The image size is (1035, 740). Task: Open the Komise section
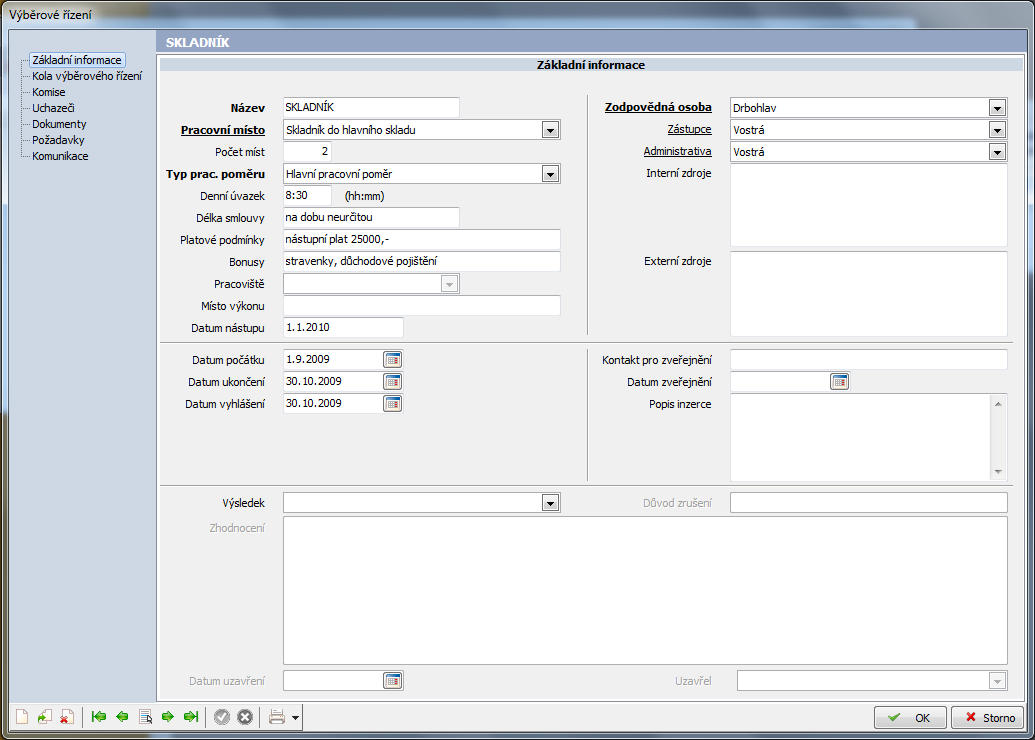coord(49,92)
